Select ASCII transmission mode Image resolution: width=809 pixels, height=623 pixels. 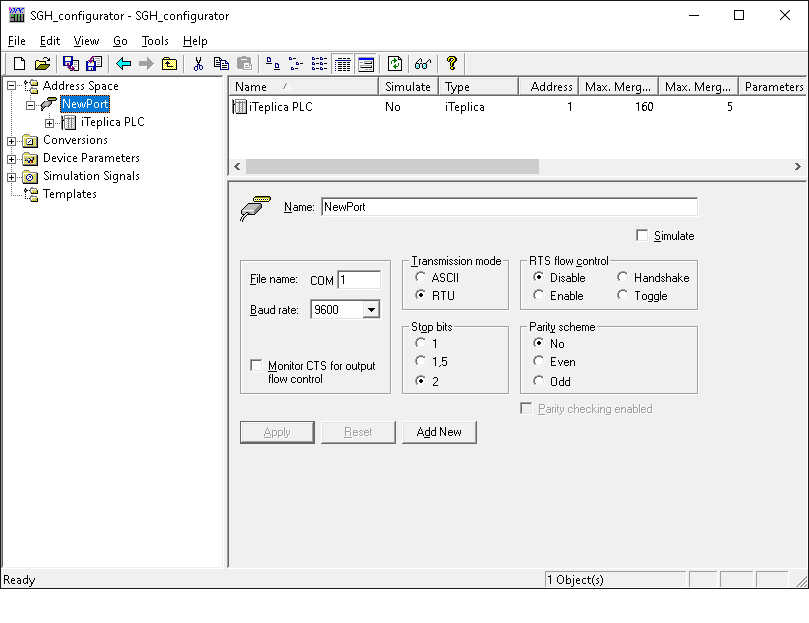click(420, 277)
